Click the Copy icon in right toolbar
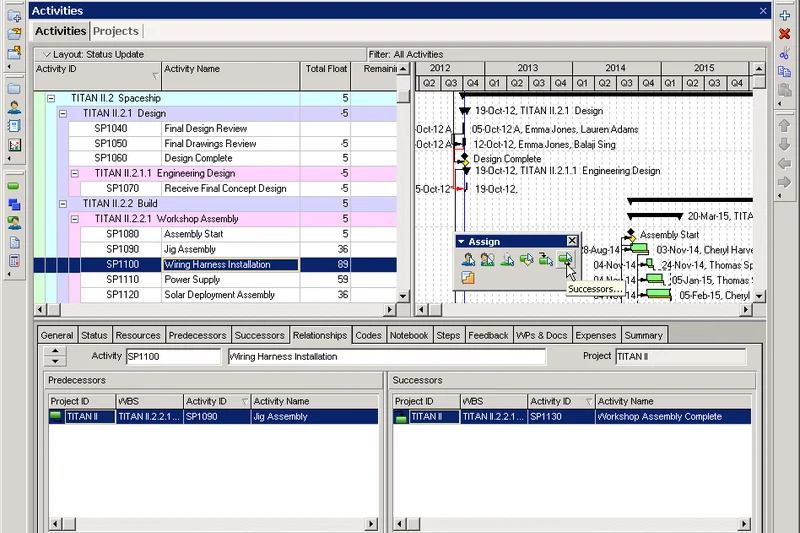Viewport: 800px width, 533px height. click(x=785, y=71)
